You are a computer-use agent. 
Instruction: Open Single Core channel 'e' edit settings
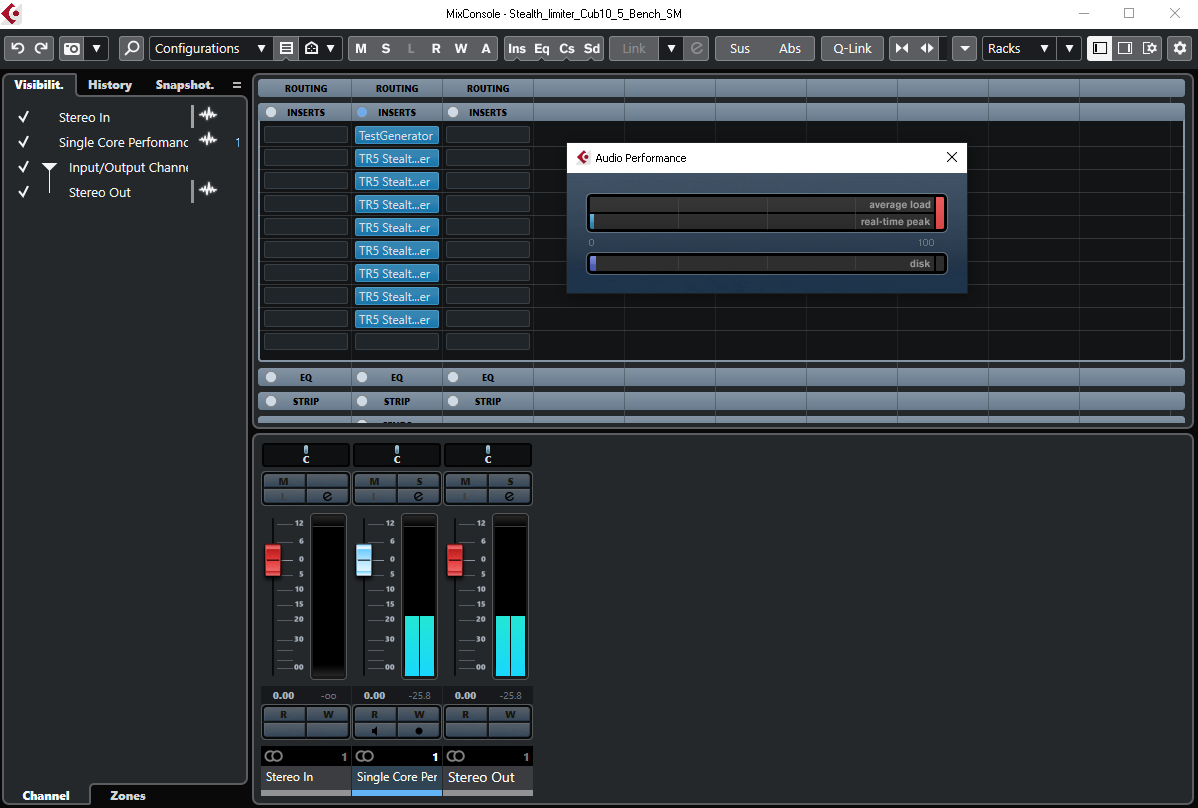coord(419,496)
